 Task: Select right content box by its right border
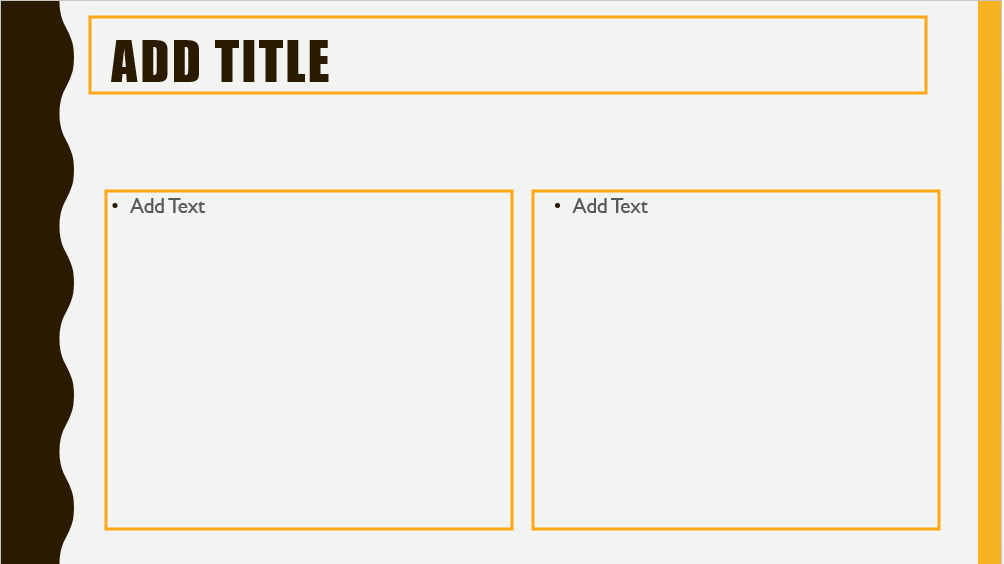point(939,360)
